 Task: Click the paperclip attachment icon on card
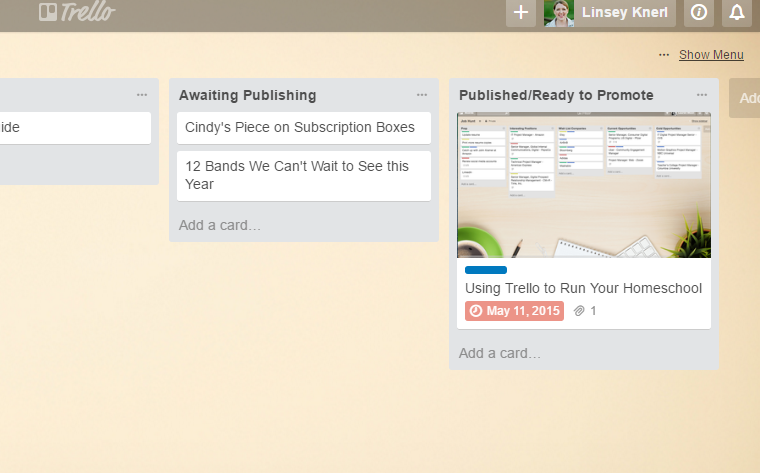579,311
